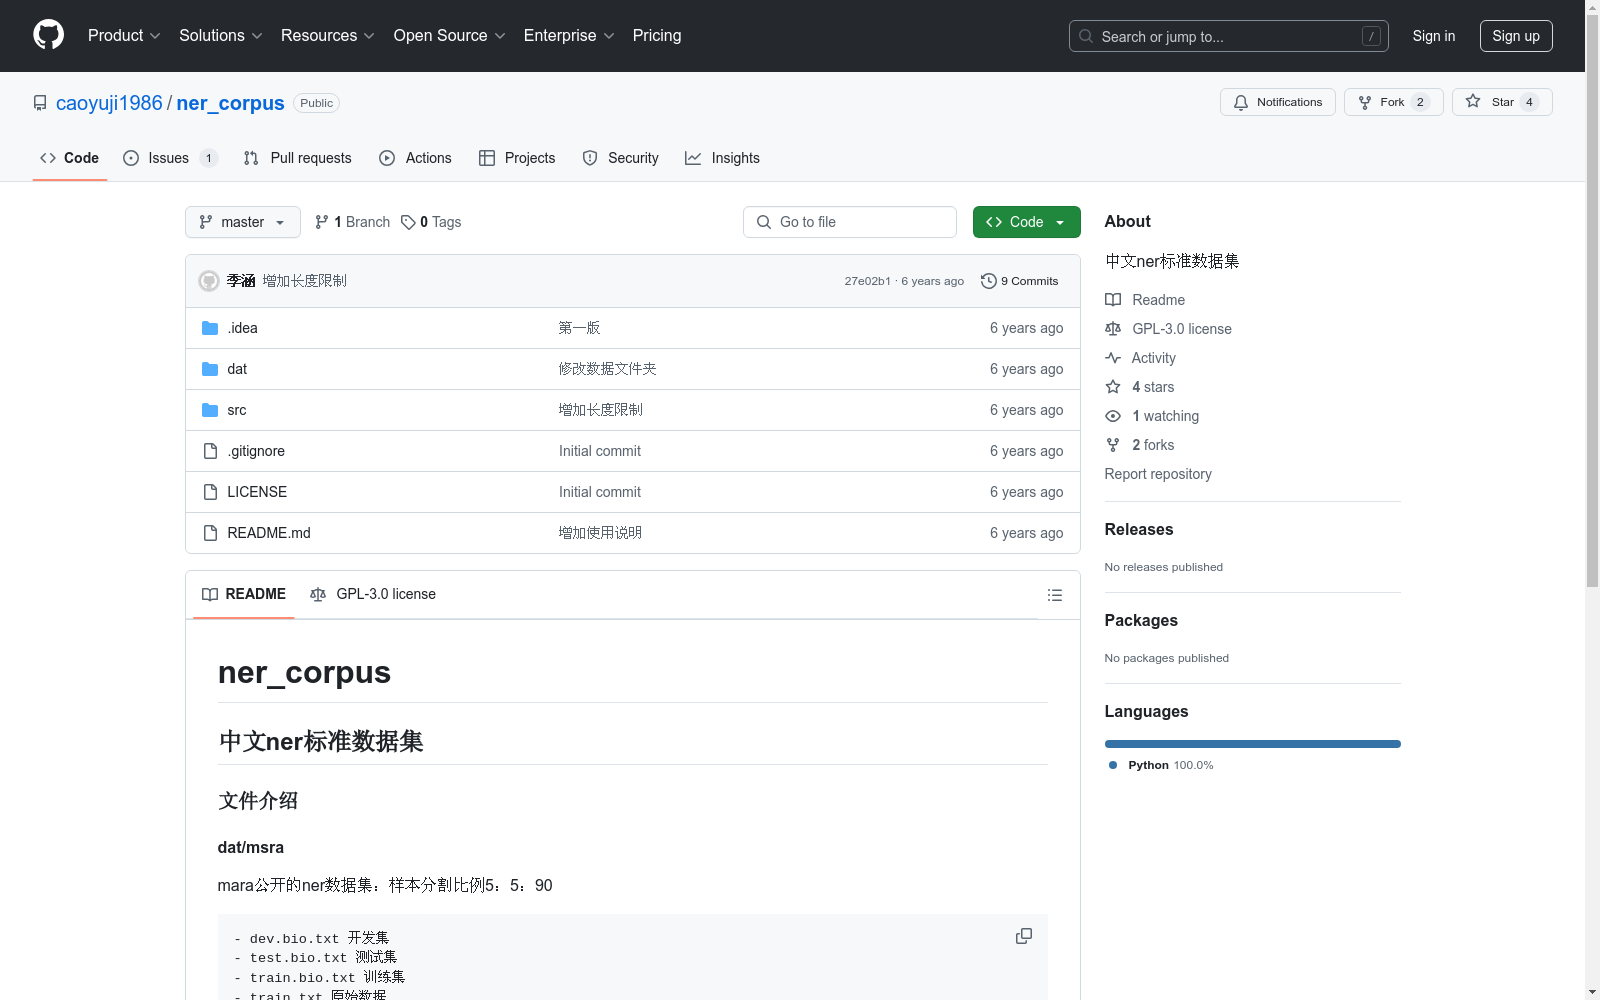Screen dimensions: 1600x1000
Task: Click the tag icon next to 0 Tags
Action: coord(408,222)
